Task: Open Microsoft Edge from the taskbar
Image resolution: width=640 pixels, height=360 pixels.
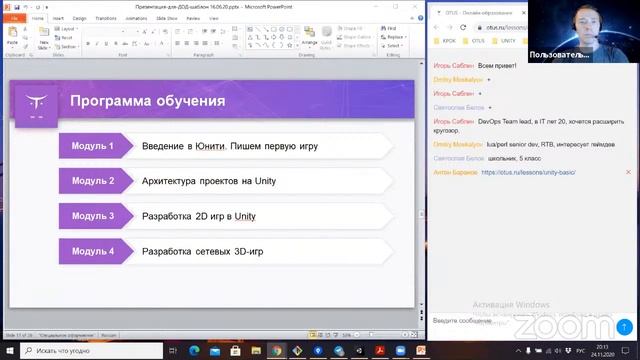Action: pyautogui.click(x=194, y=351)
